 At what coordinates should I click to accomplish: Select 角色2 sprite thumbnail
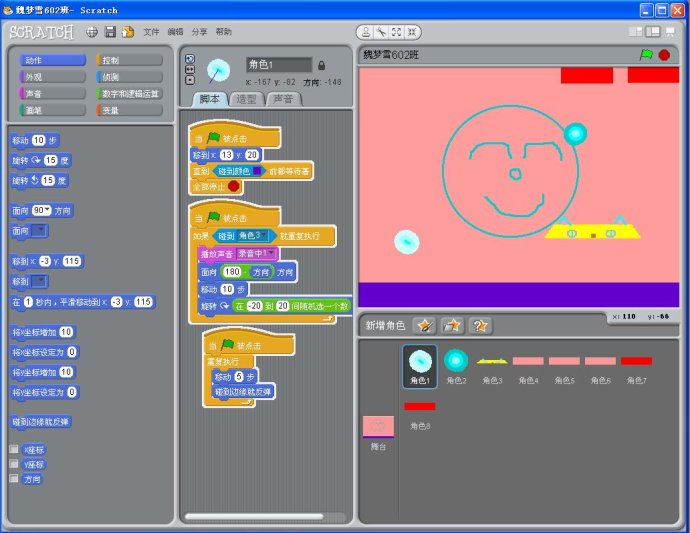tap(456, 365)
